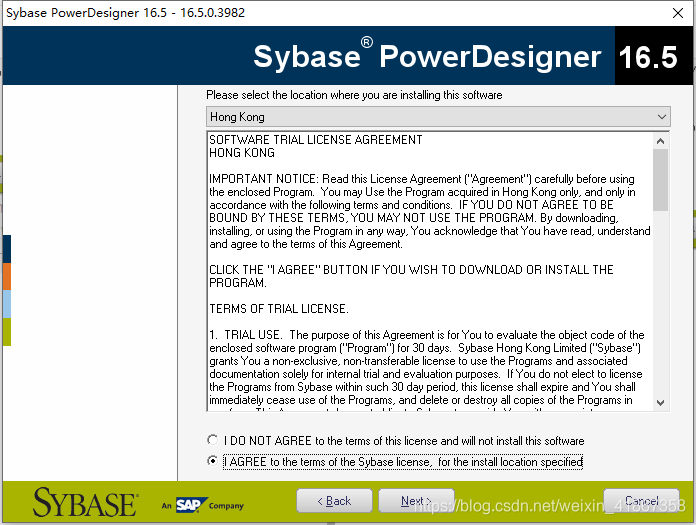Image resolution: width=696 pixels, height=525 pixels.
Task: Open the install location dropdown showing Hong Kong
Action: tap(438, 117)
